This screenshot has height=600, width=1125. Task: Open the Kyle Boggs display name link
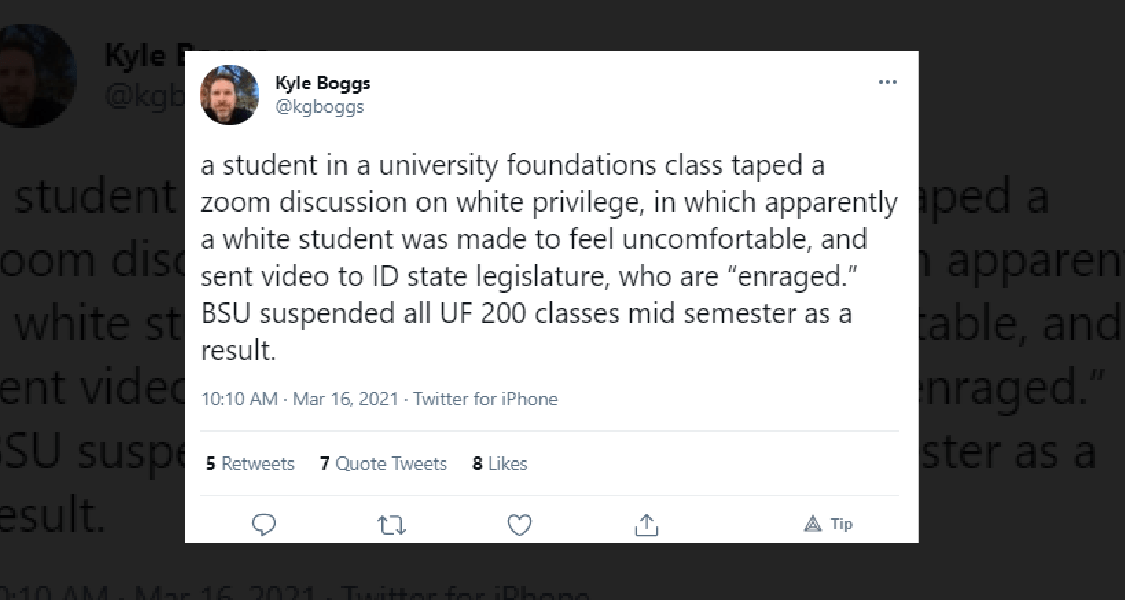[x=322, y=84]
